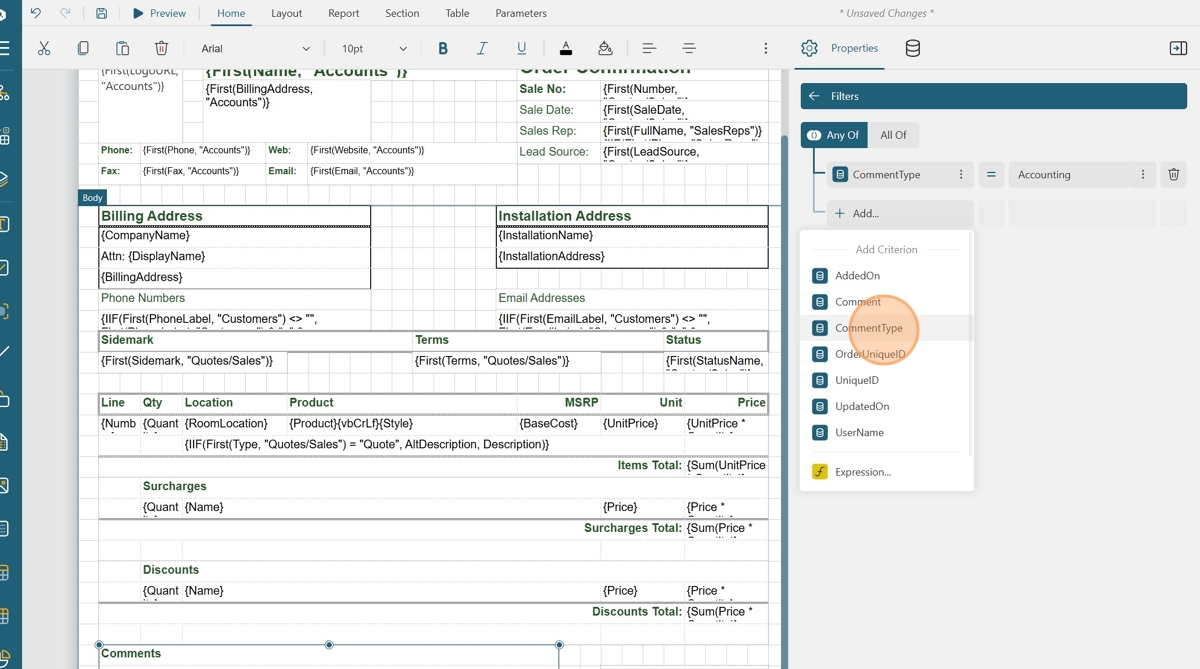Open the equals operator dropdown
Image resolution: width=1200 pixels, height=669 pixels.
tap(991, 174)
